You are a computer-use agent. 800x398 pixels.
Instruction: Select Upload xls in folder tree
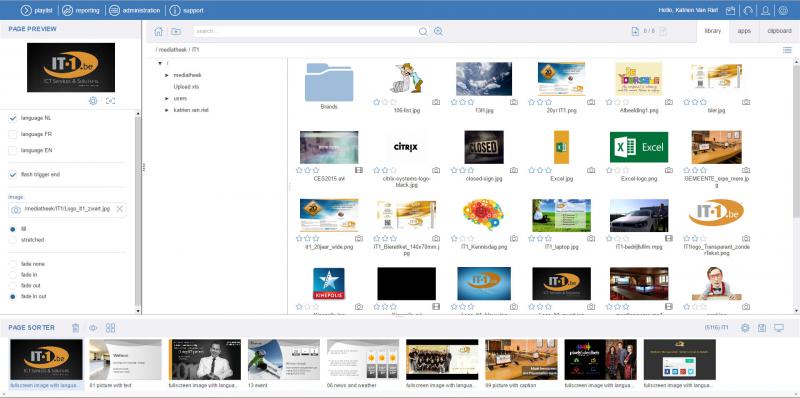click(186, 87)
